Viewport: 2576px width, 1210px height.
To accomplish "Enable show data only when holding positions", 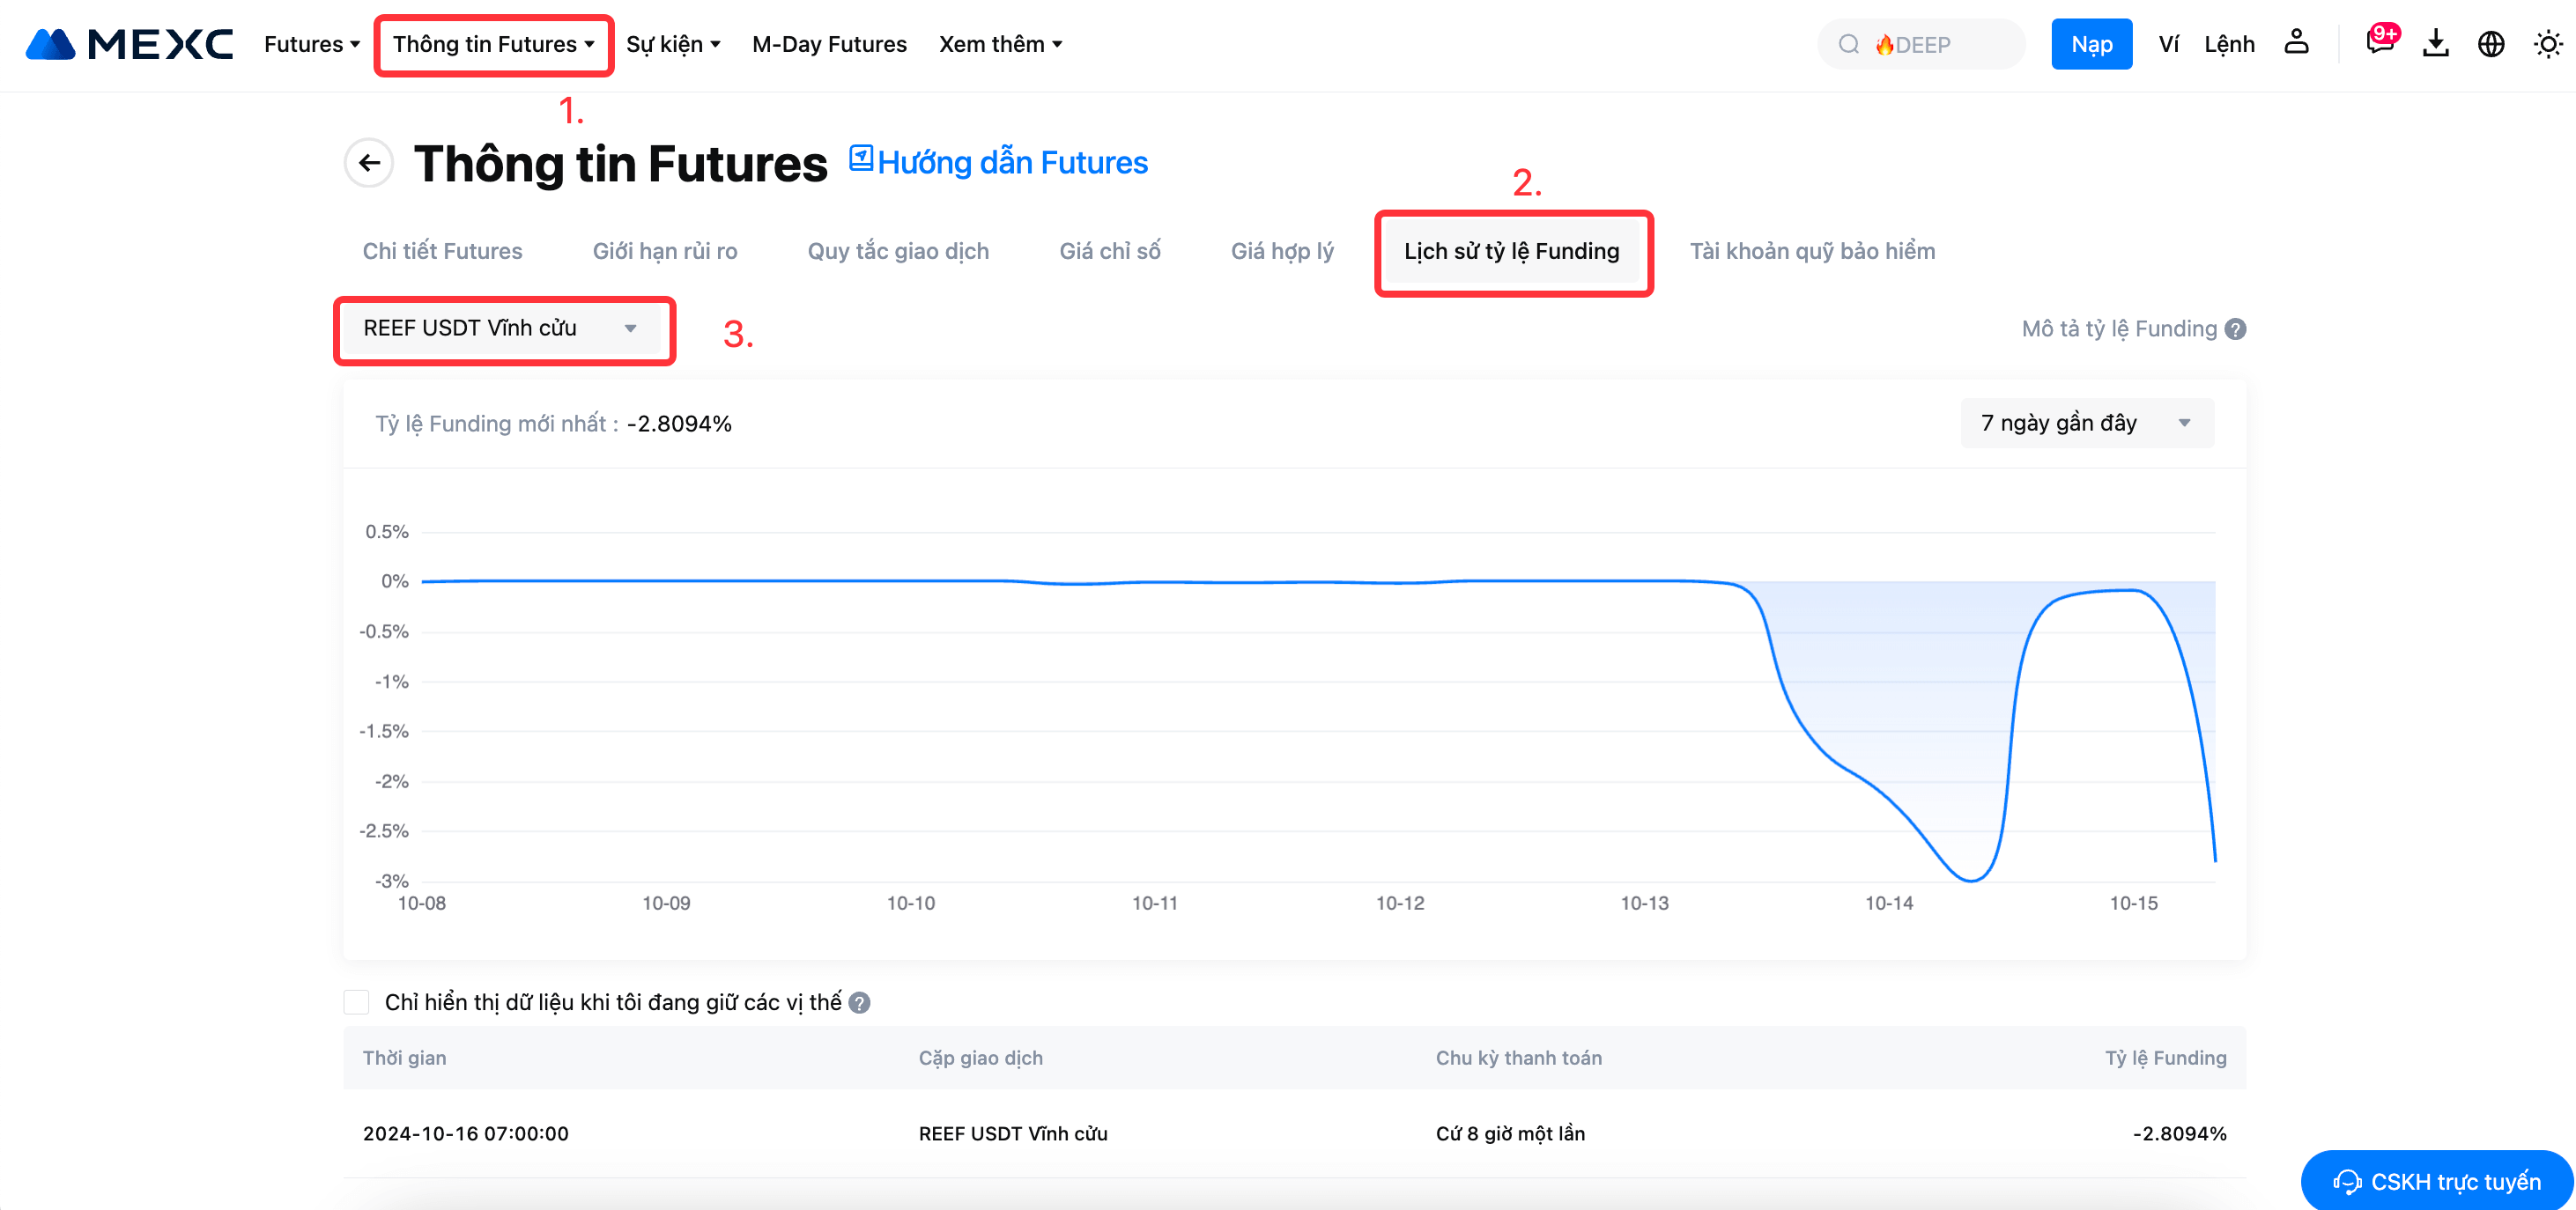I will [x=357, y=1002].
